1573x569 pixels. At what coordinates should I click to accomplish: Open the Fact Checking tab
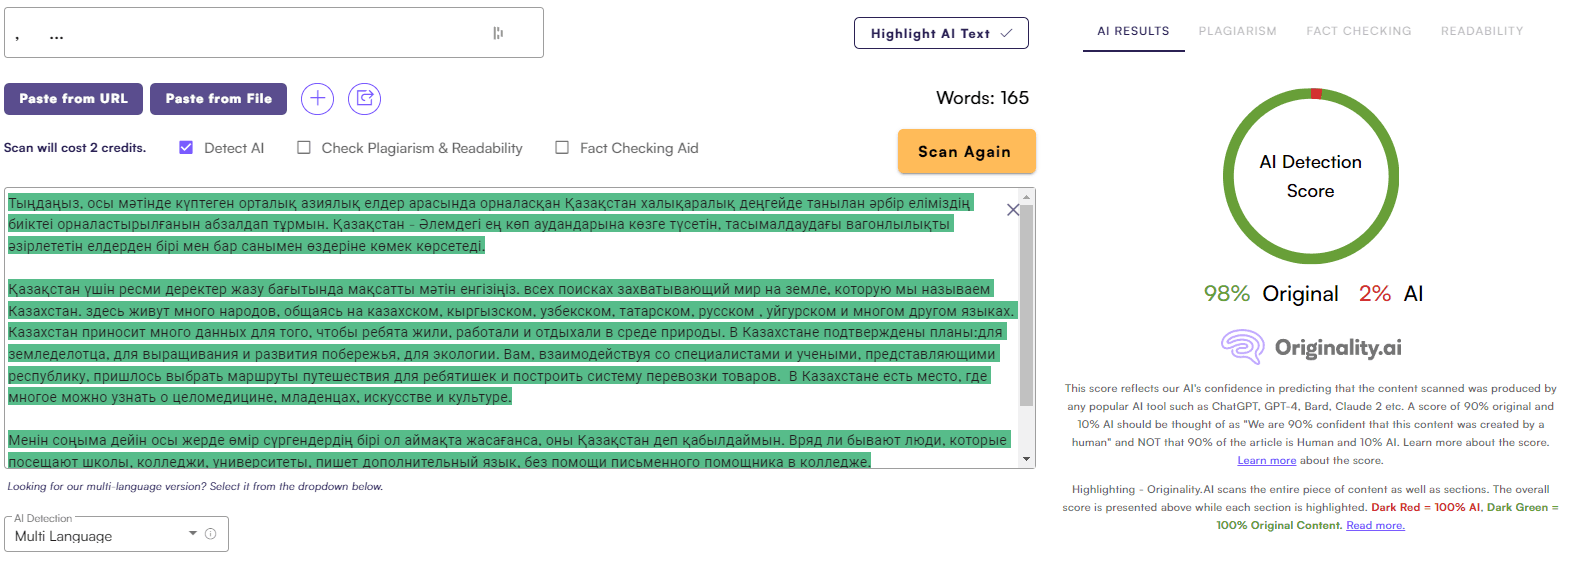point(1358,31)
